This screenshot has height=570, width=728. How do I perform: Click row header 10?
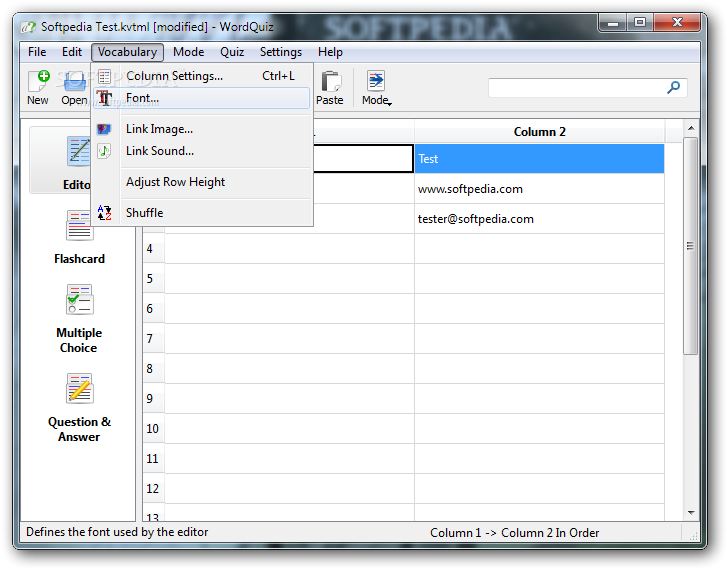[154, 429]
